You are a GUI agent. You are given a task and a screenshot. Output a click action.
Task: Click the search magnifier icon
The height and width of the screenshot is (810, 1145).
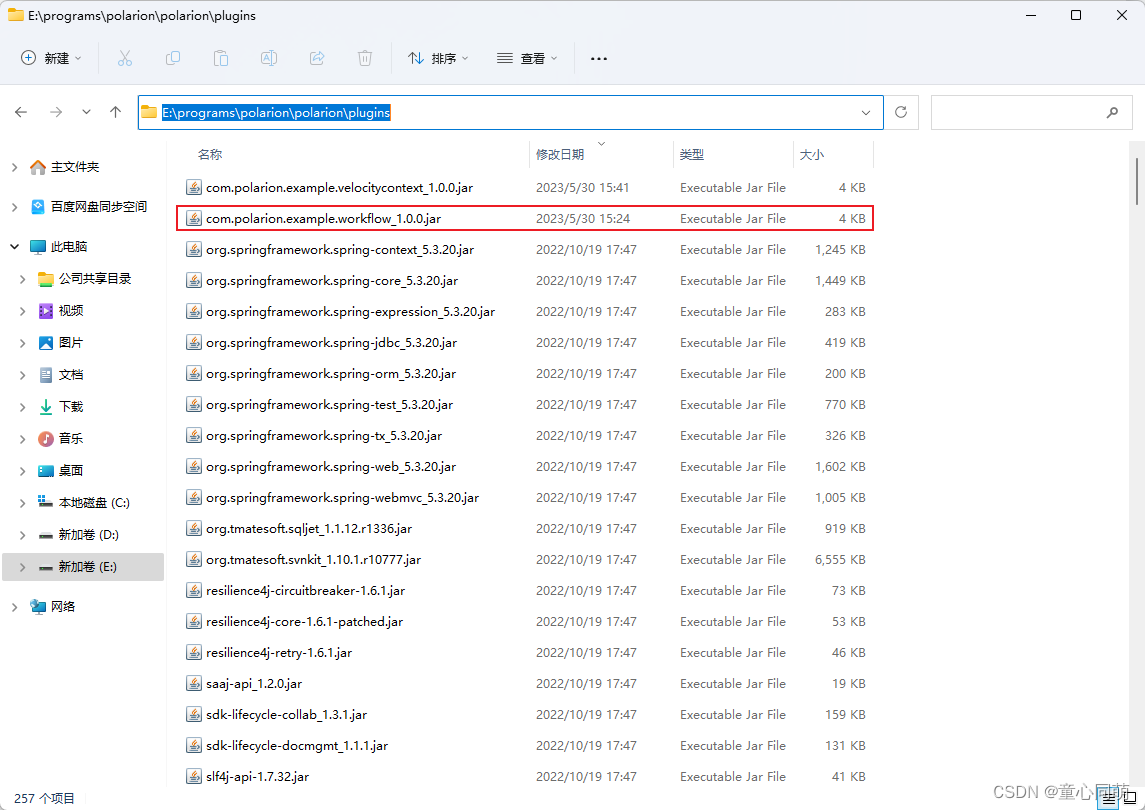[1112, 112]
